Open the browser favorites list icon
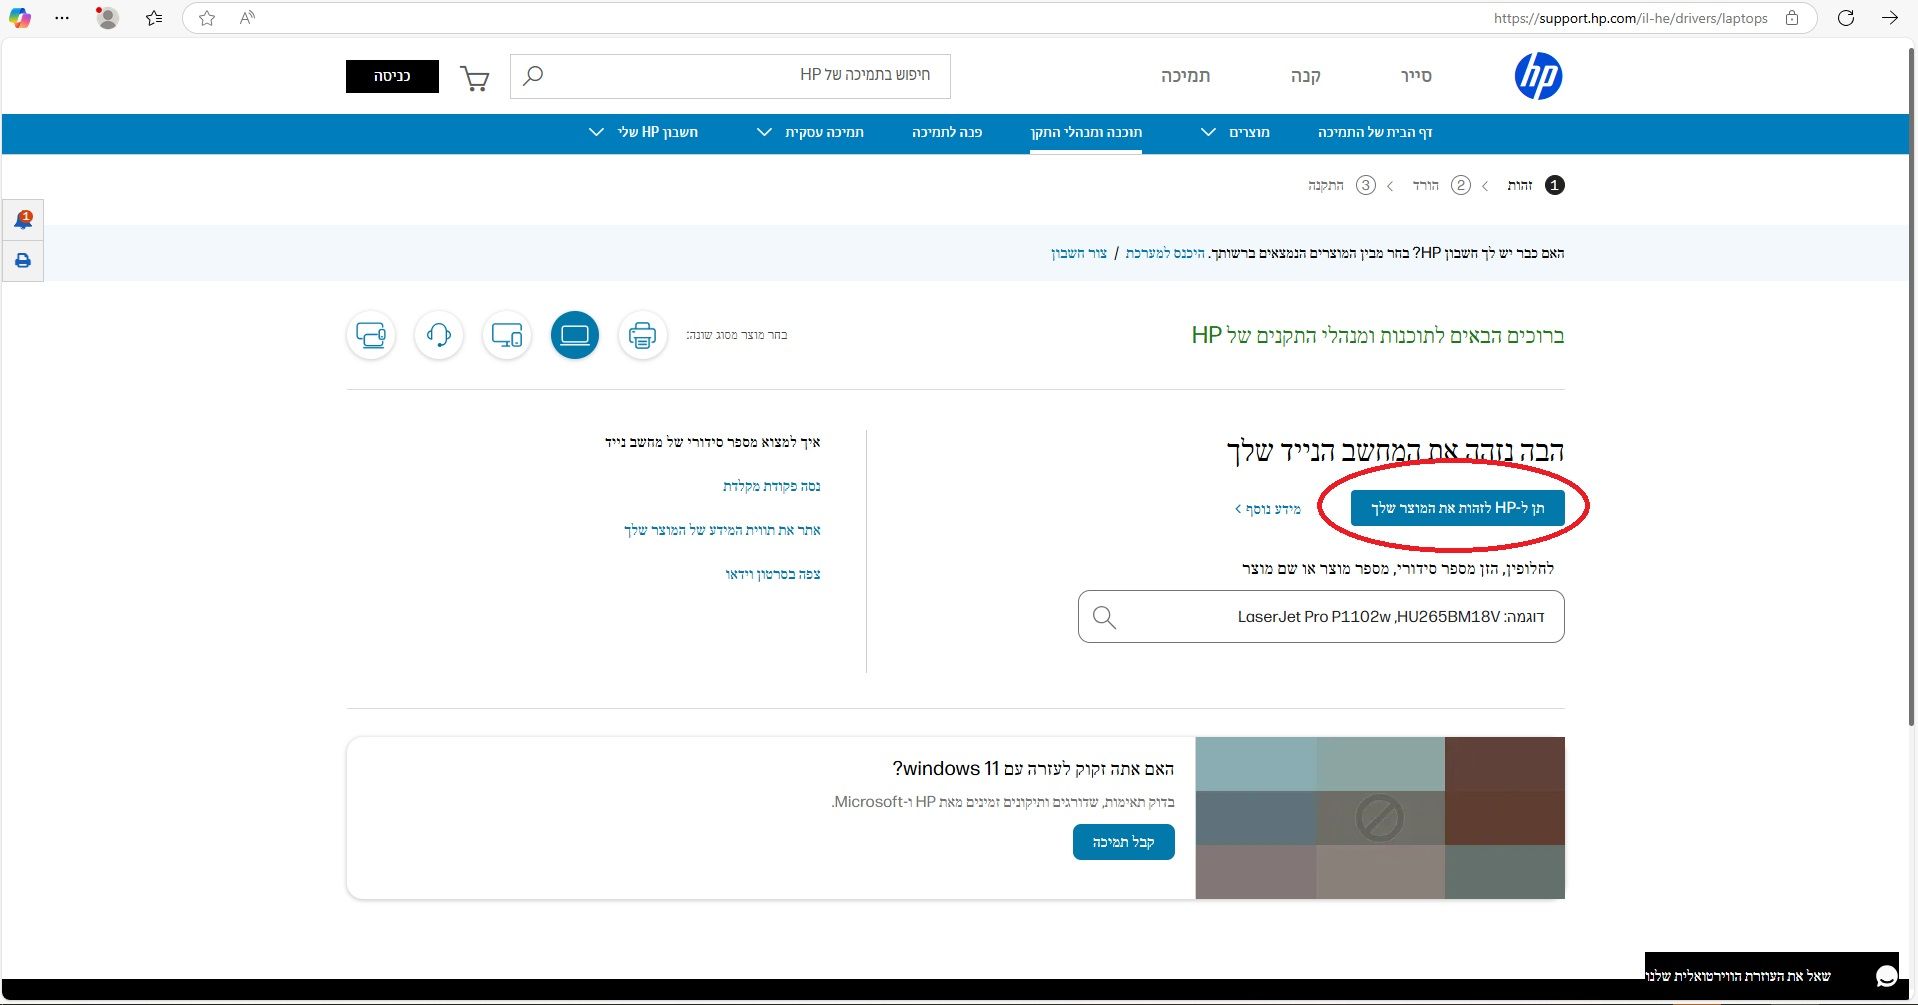Image resolution: width=1918 pixels, height=1005 pixels. coord(154,18)
